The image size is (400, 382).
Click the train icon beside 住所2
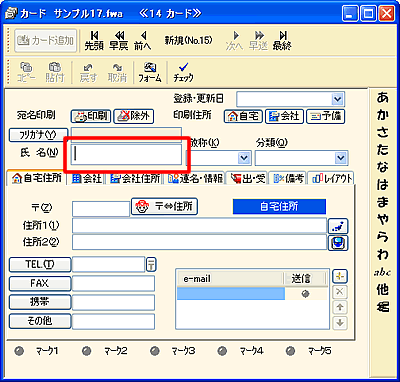pyautogui.click(x=338, y=243)
